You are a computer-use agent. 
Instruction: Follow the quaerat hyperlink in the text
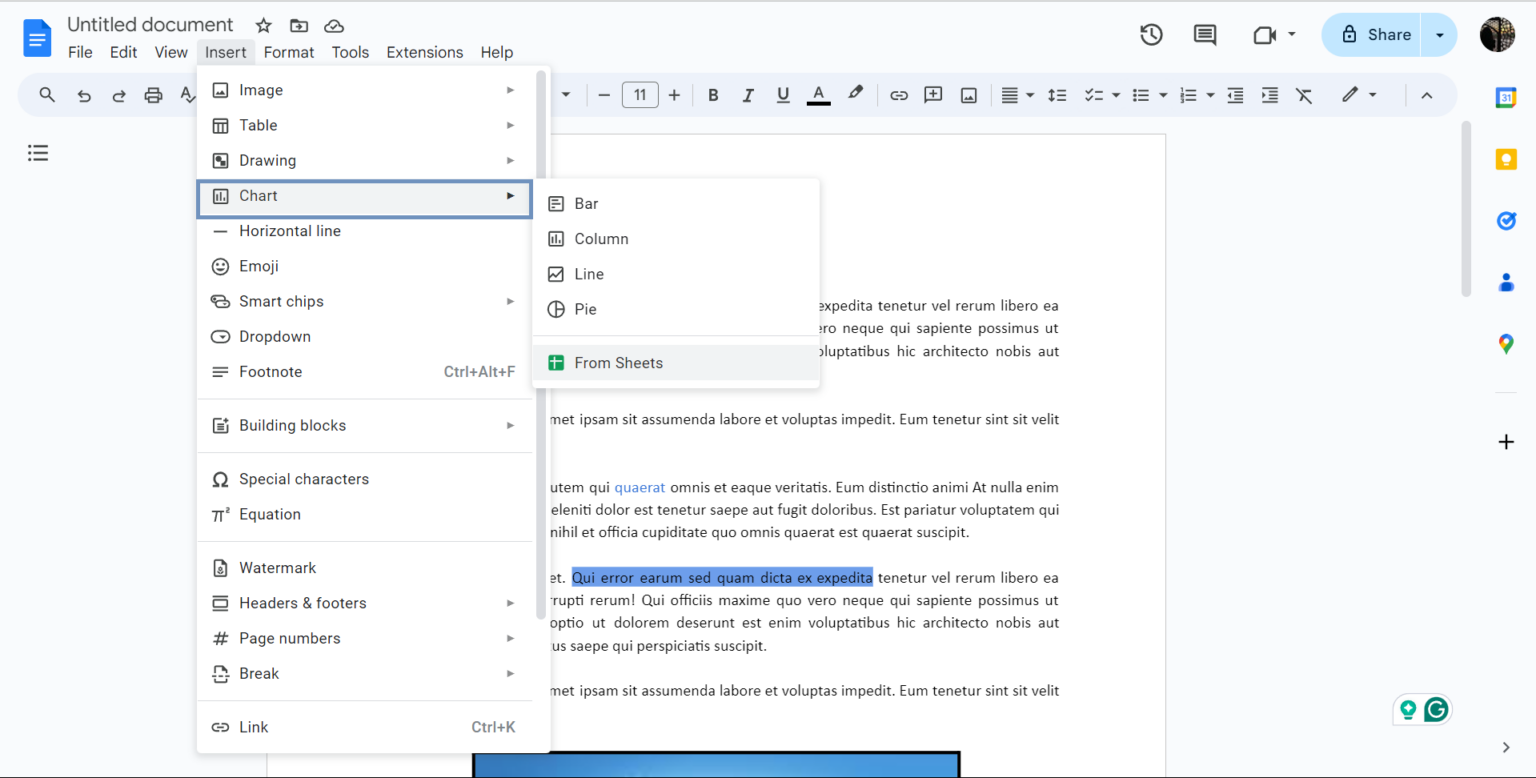(640, 487)
